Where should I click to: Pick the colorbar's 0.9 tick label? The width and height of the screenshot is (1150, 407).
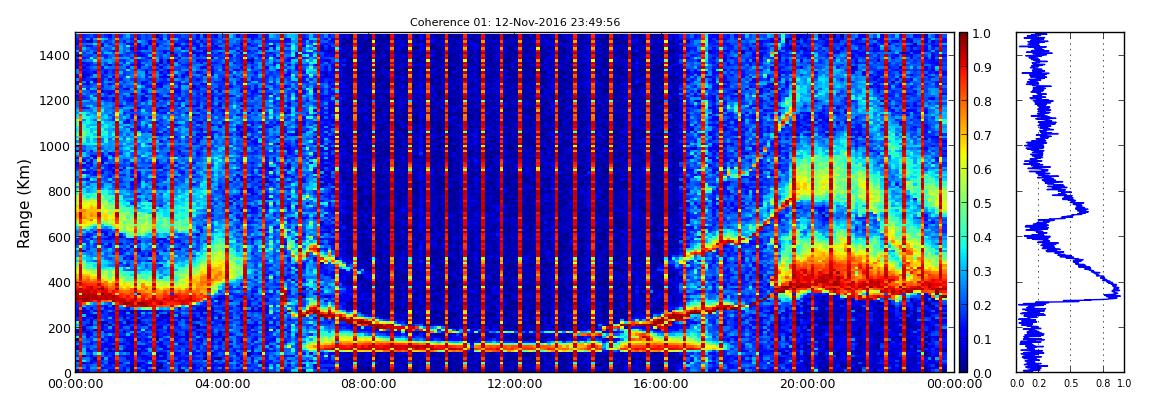coord(983,67)
